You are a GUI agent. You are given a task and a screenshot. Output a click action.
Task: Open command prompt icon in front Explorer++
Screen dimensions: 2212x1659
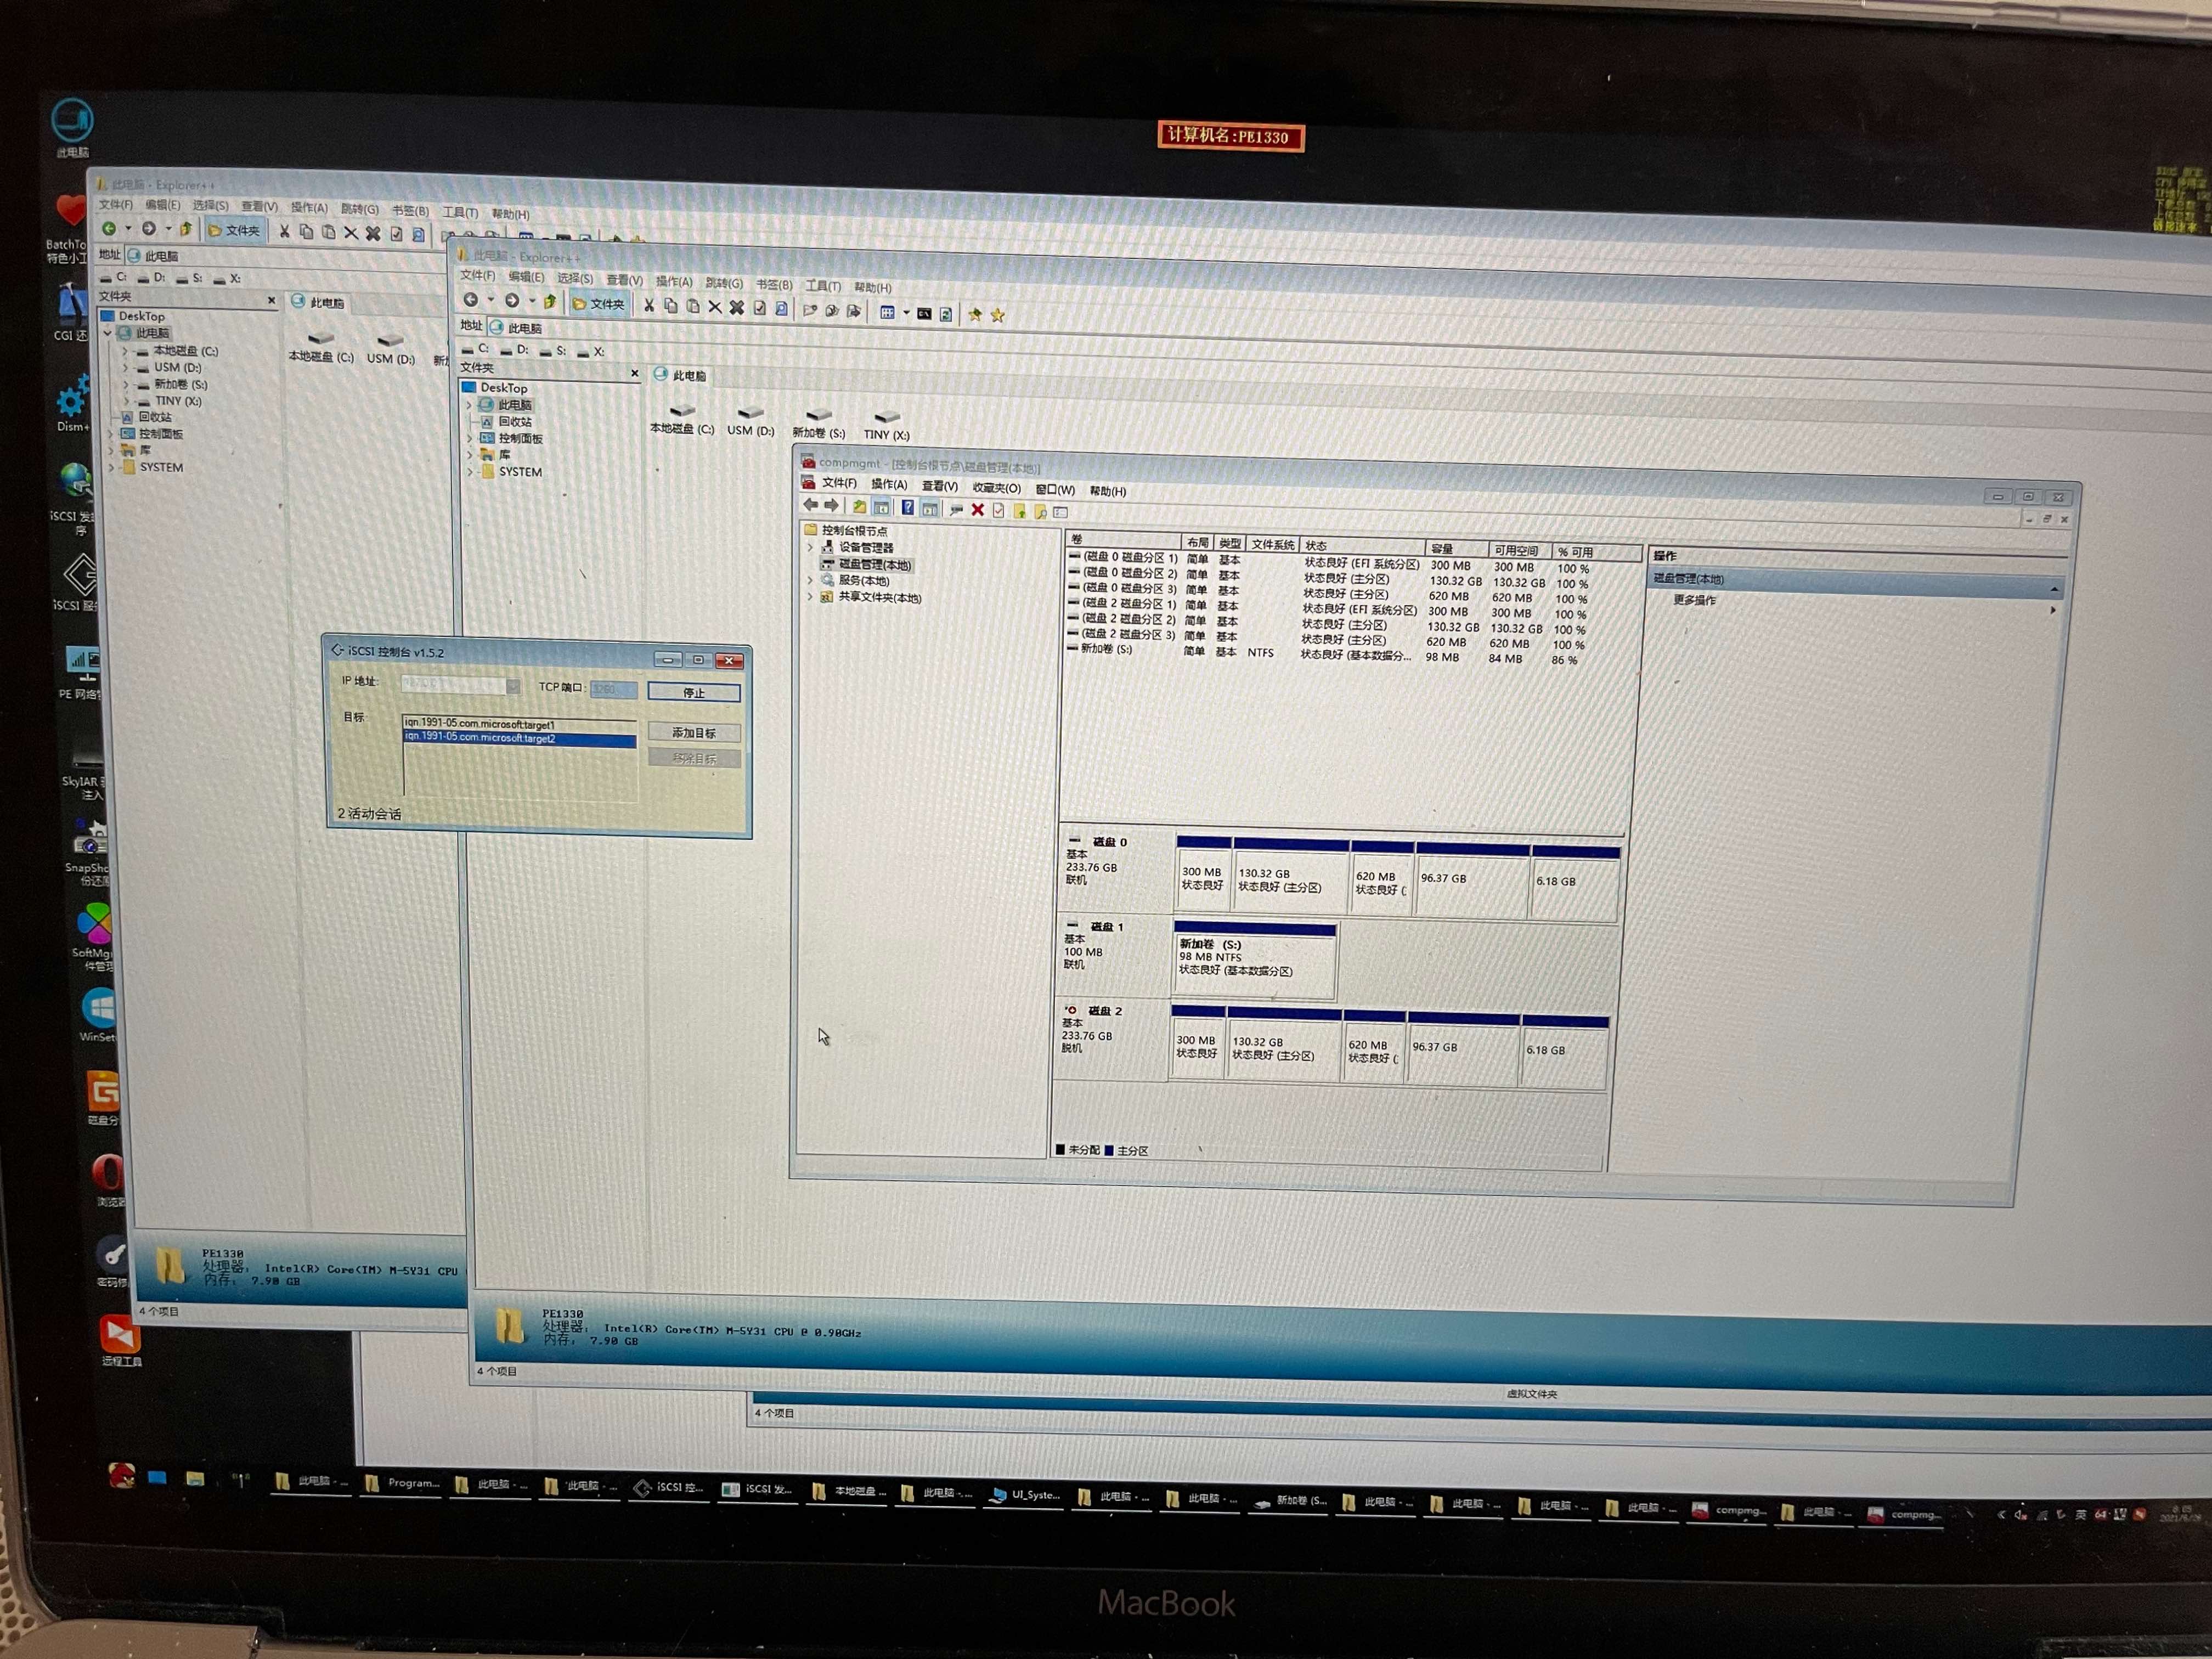[924, 313]
